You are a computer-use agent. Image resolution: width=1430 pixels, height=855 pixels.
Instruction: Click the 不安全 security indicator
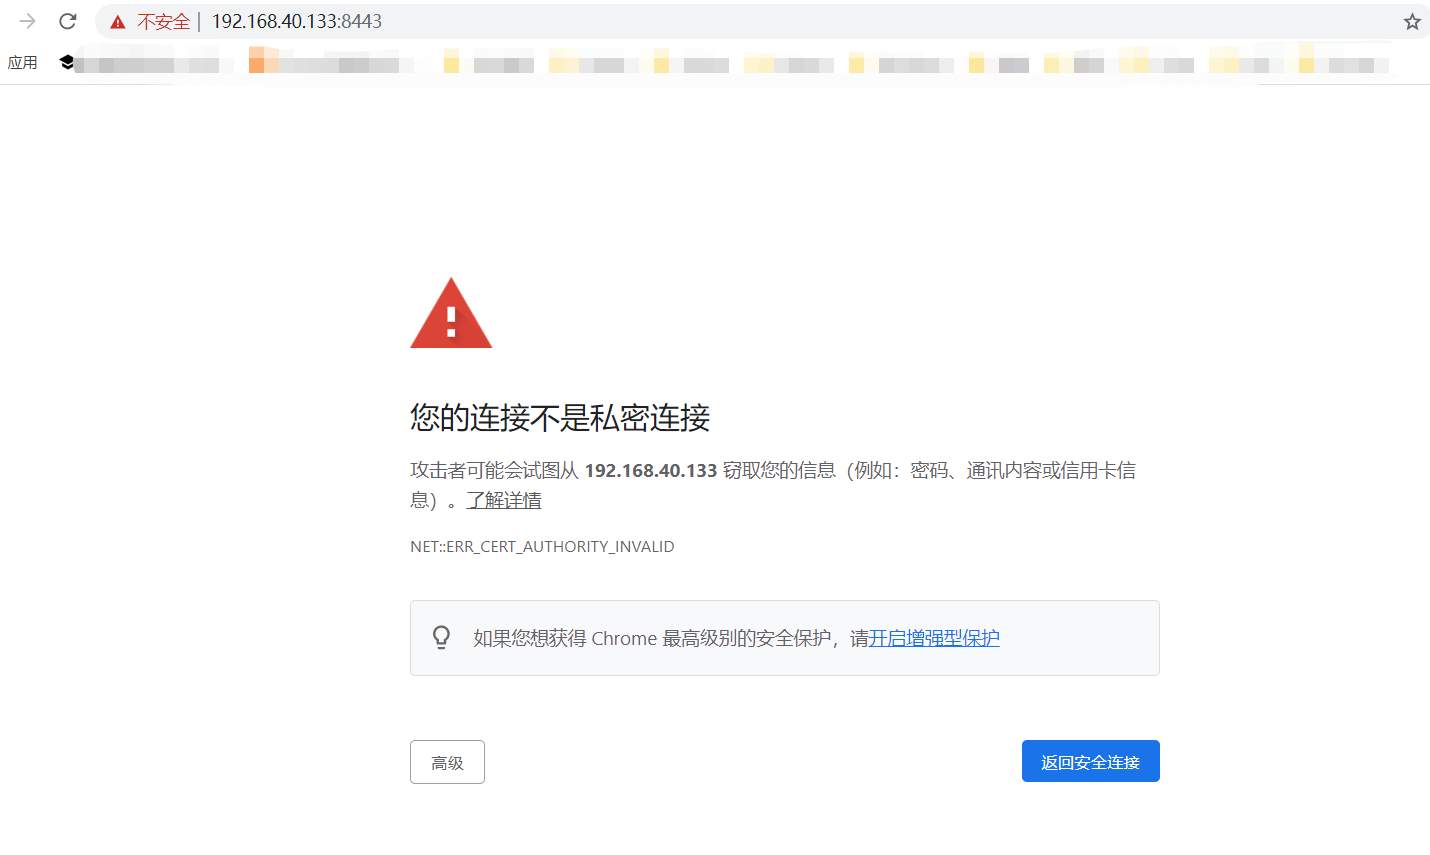[163, 22]
